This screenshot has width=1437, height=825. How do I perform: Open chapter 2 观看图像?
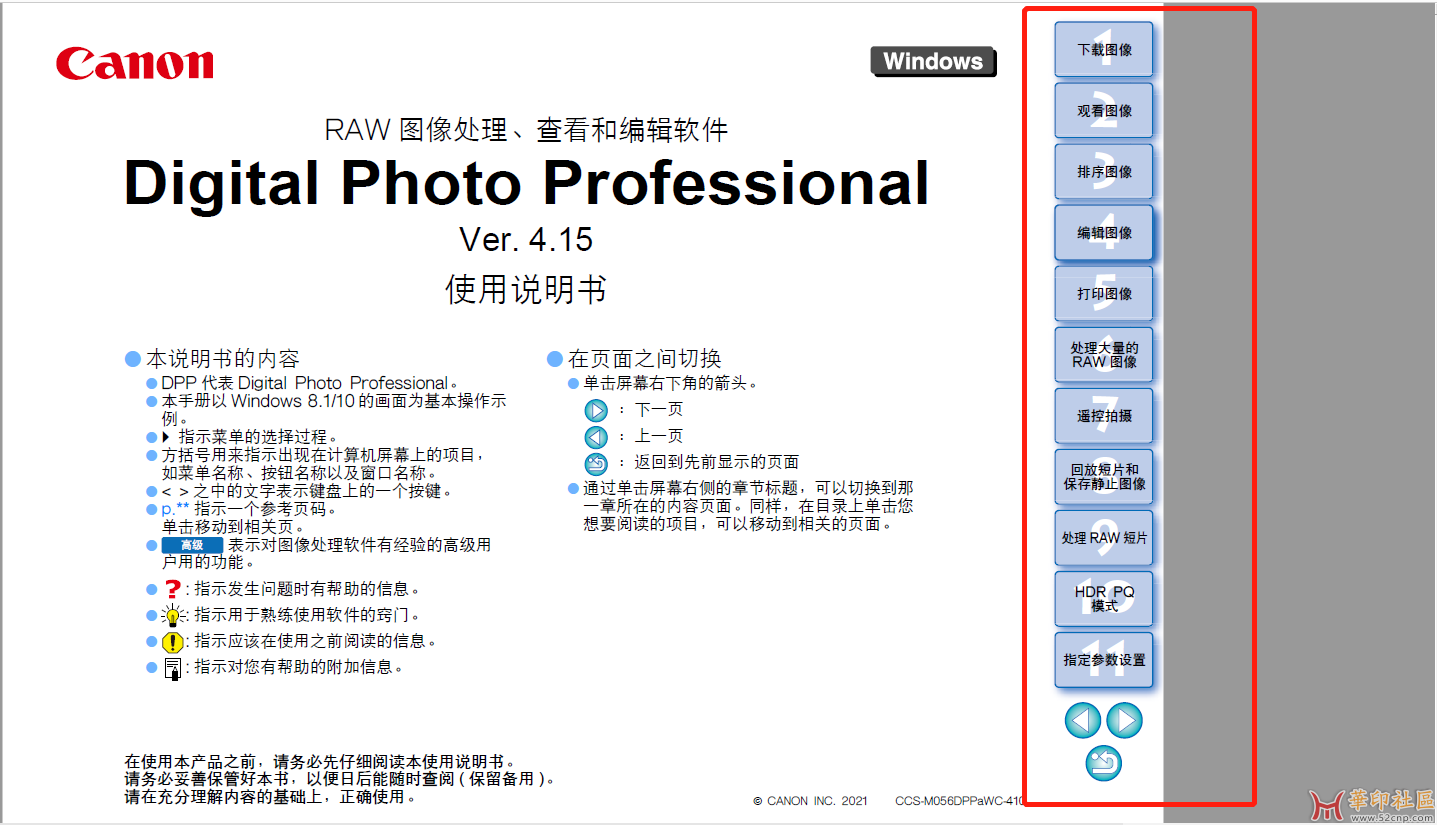[x=1104, y=110]
